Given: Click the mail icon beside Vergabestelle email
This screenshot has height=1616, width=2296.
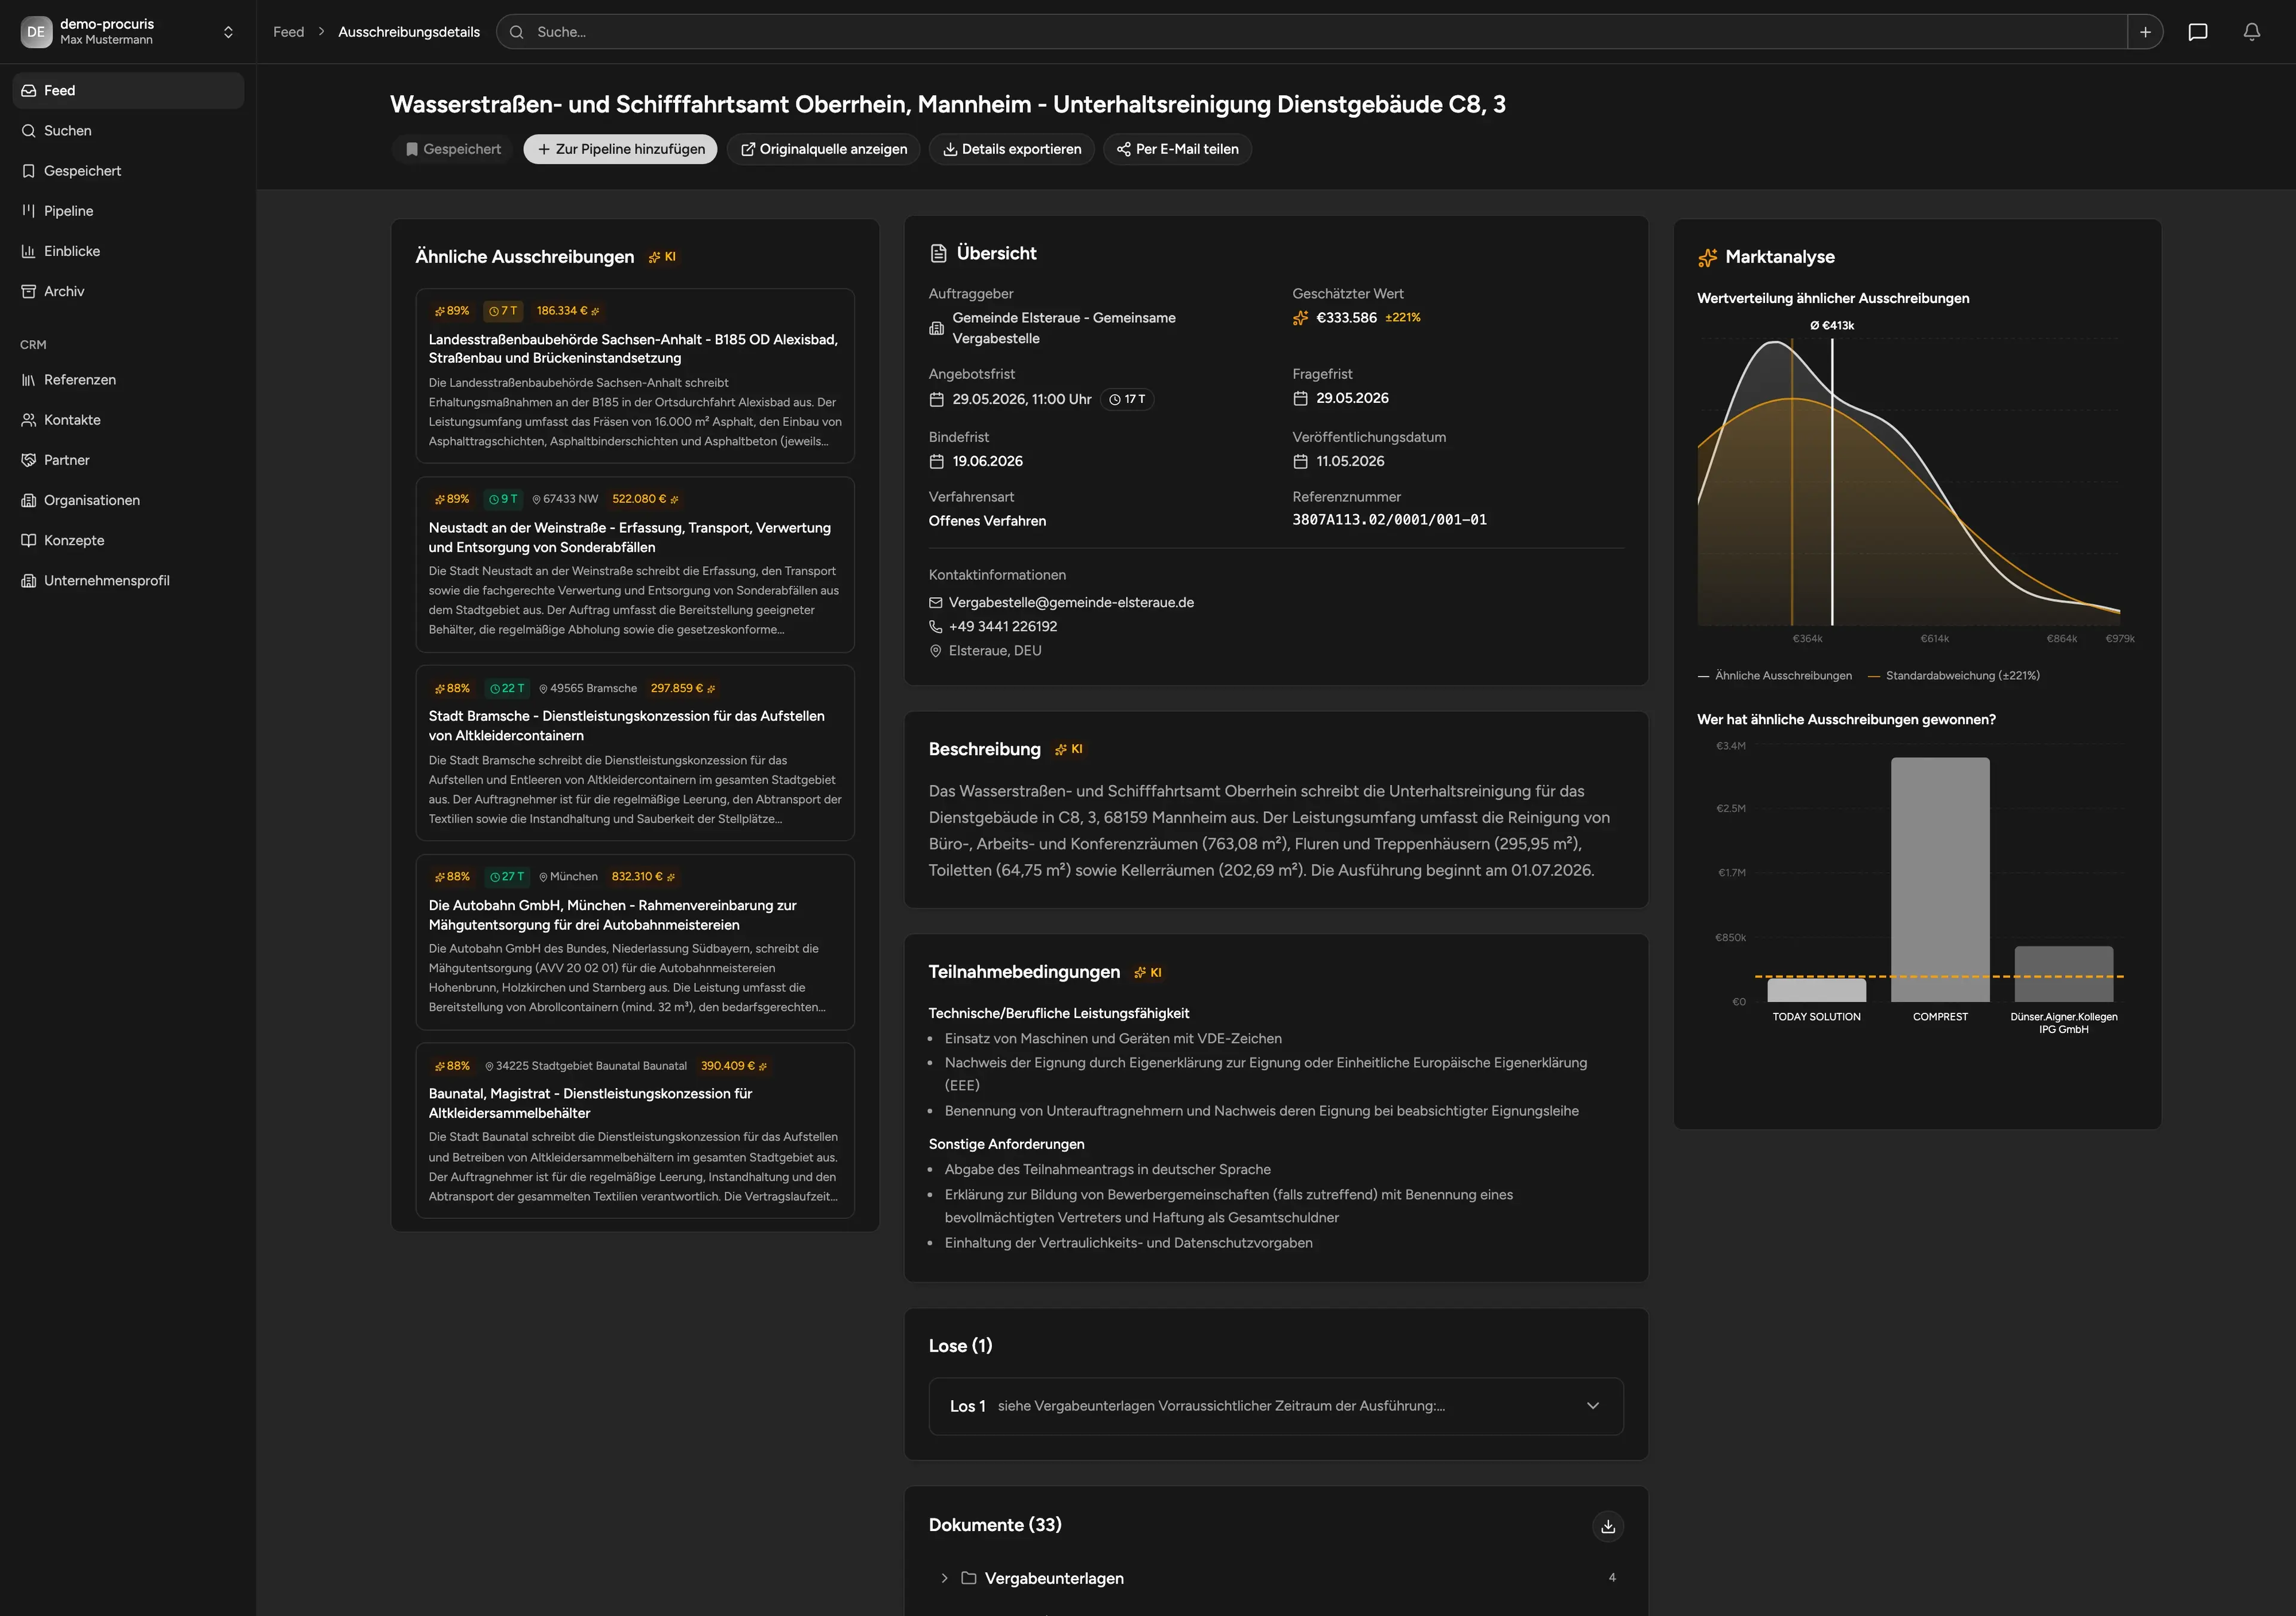Looking at the screenshot, I should pyautogui.click(x=936, y=603).
